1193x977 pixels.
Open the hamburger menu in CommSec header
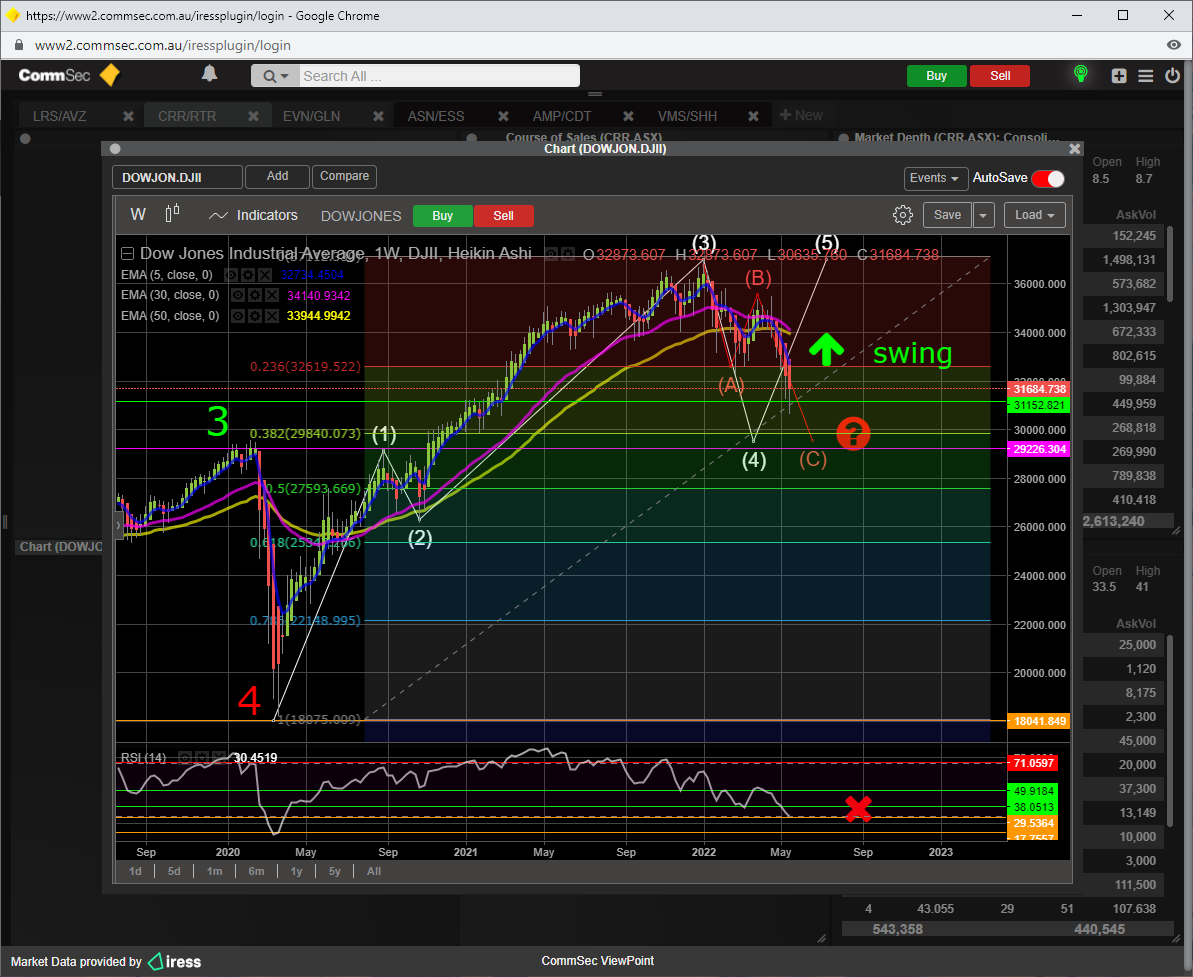[x=1146, y=75]
